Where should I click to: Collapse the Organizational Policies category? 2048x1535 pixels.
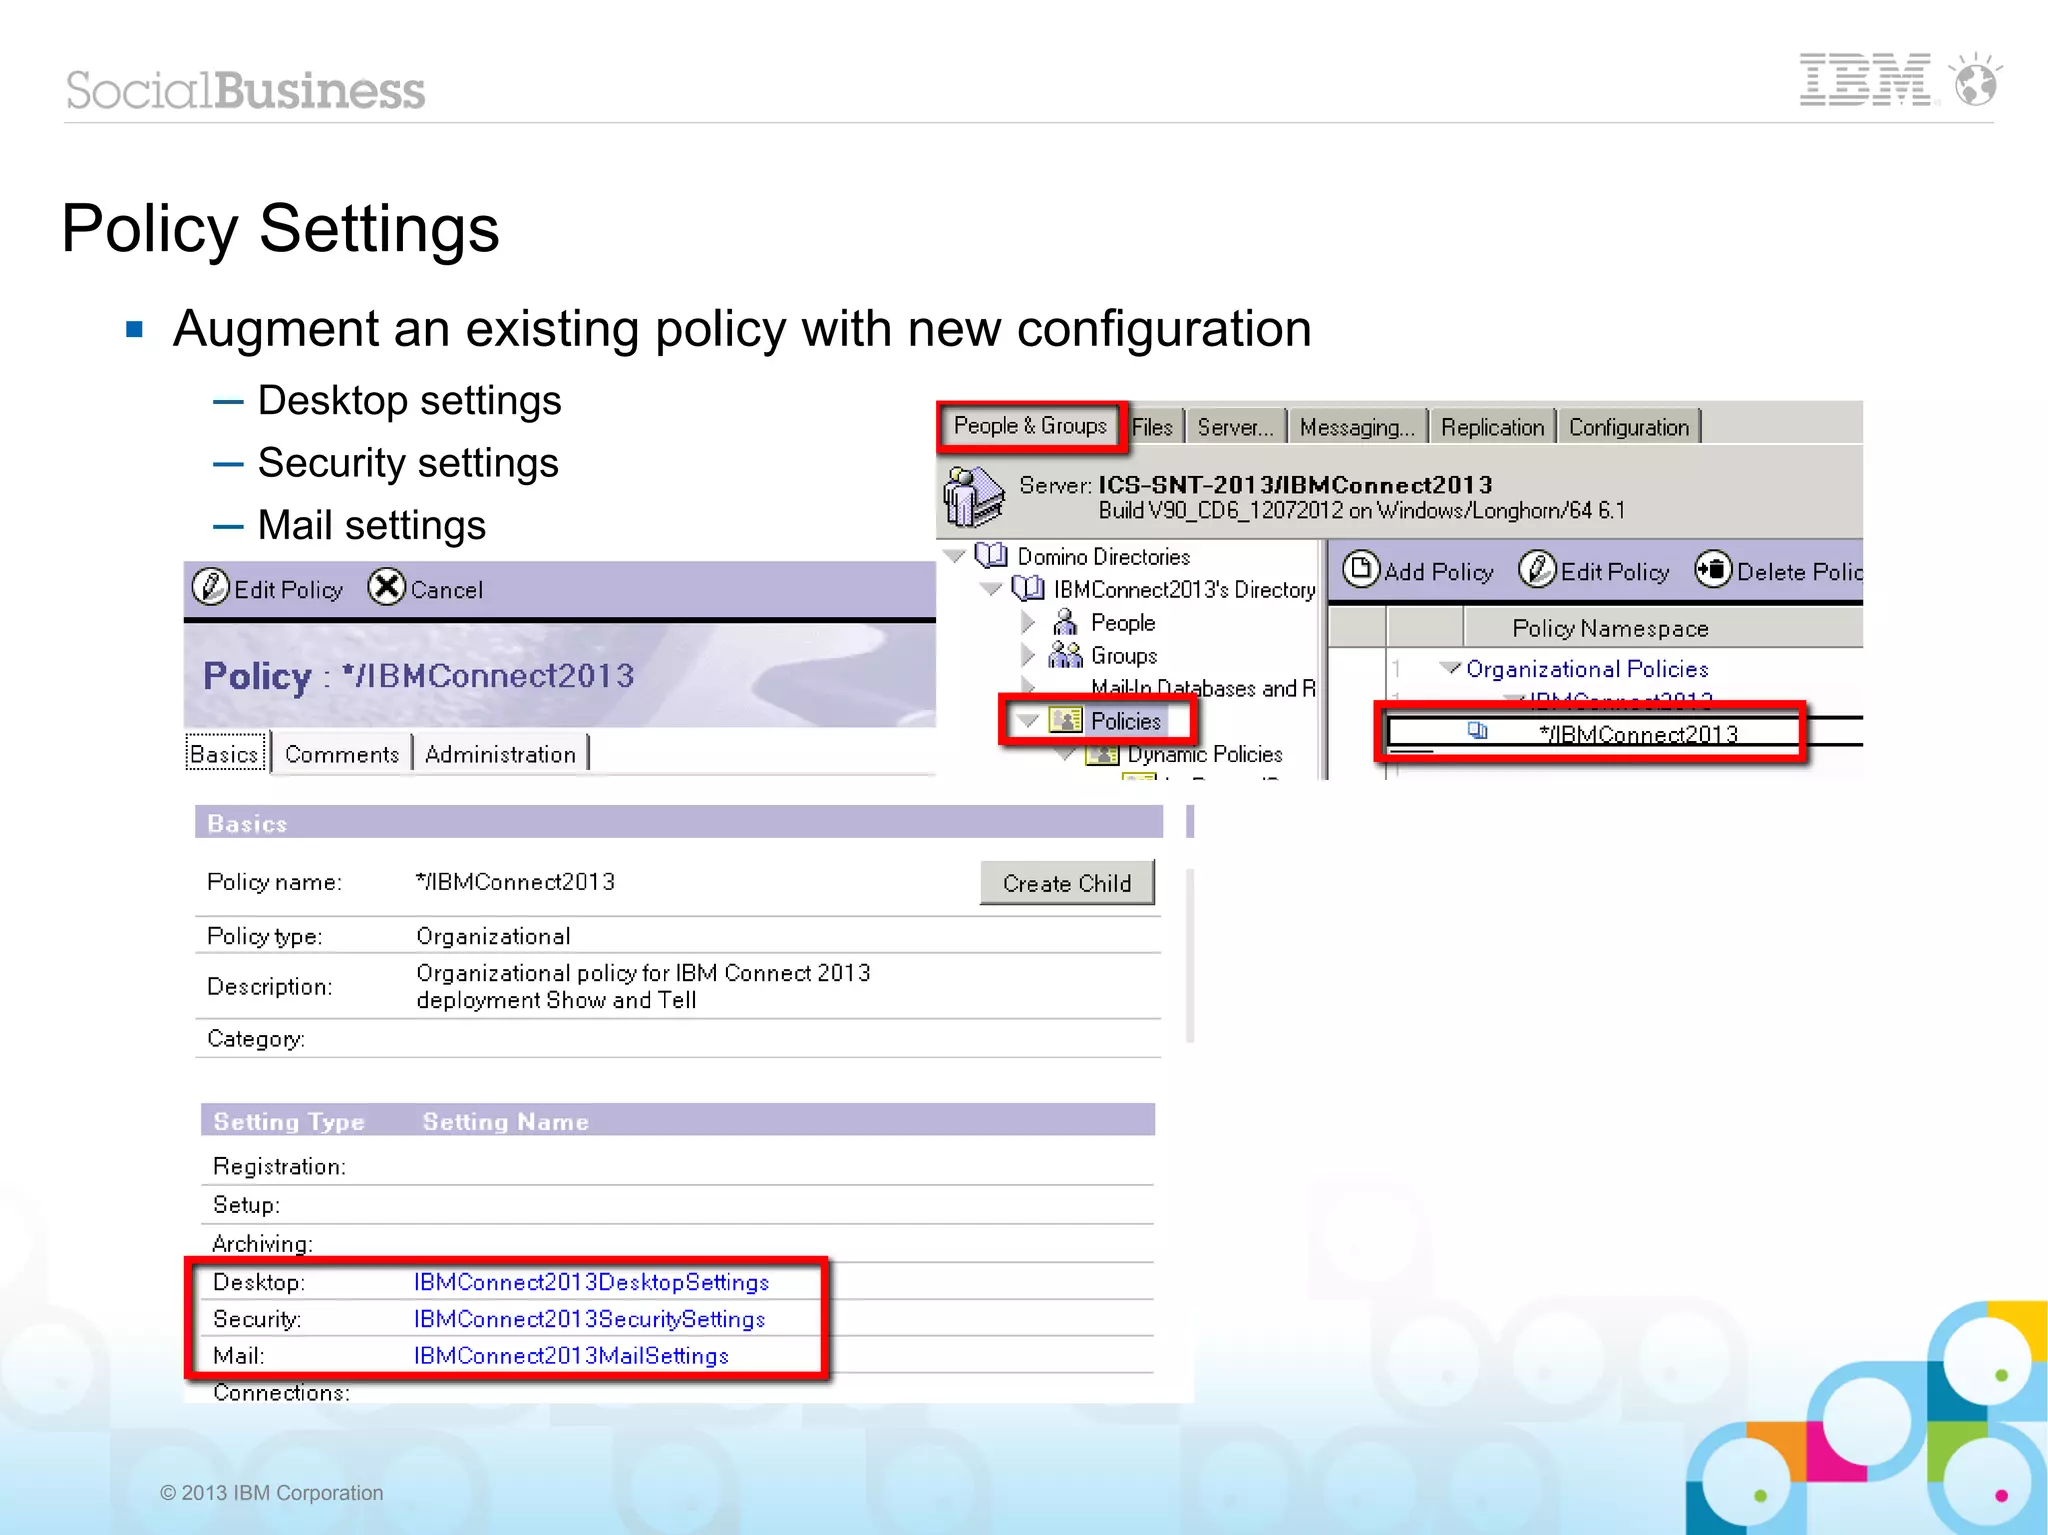[x=1450, y=667]
